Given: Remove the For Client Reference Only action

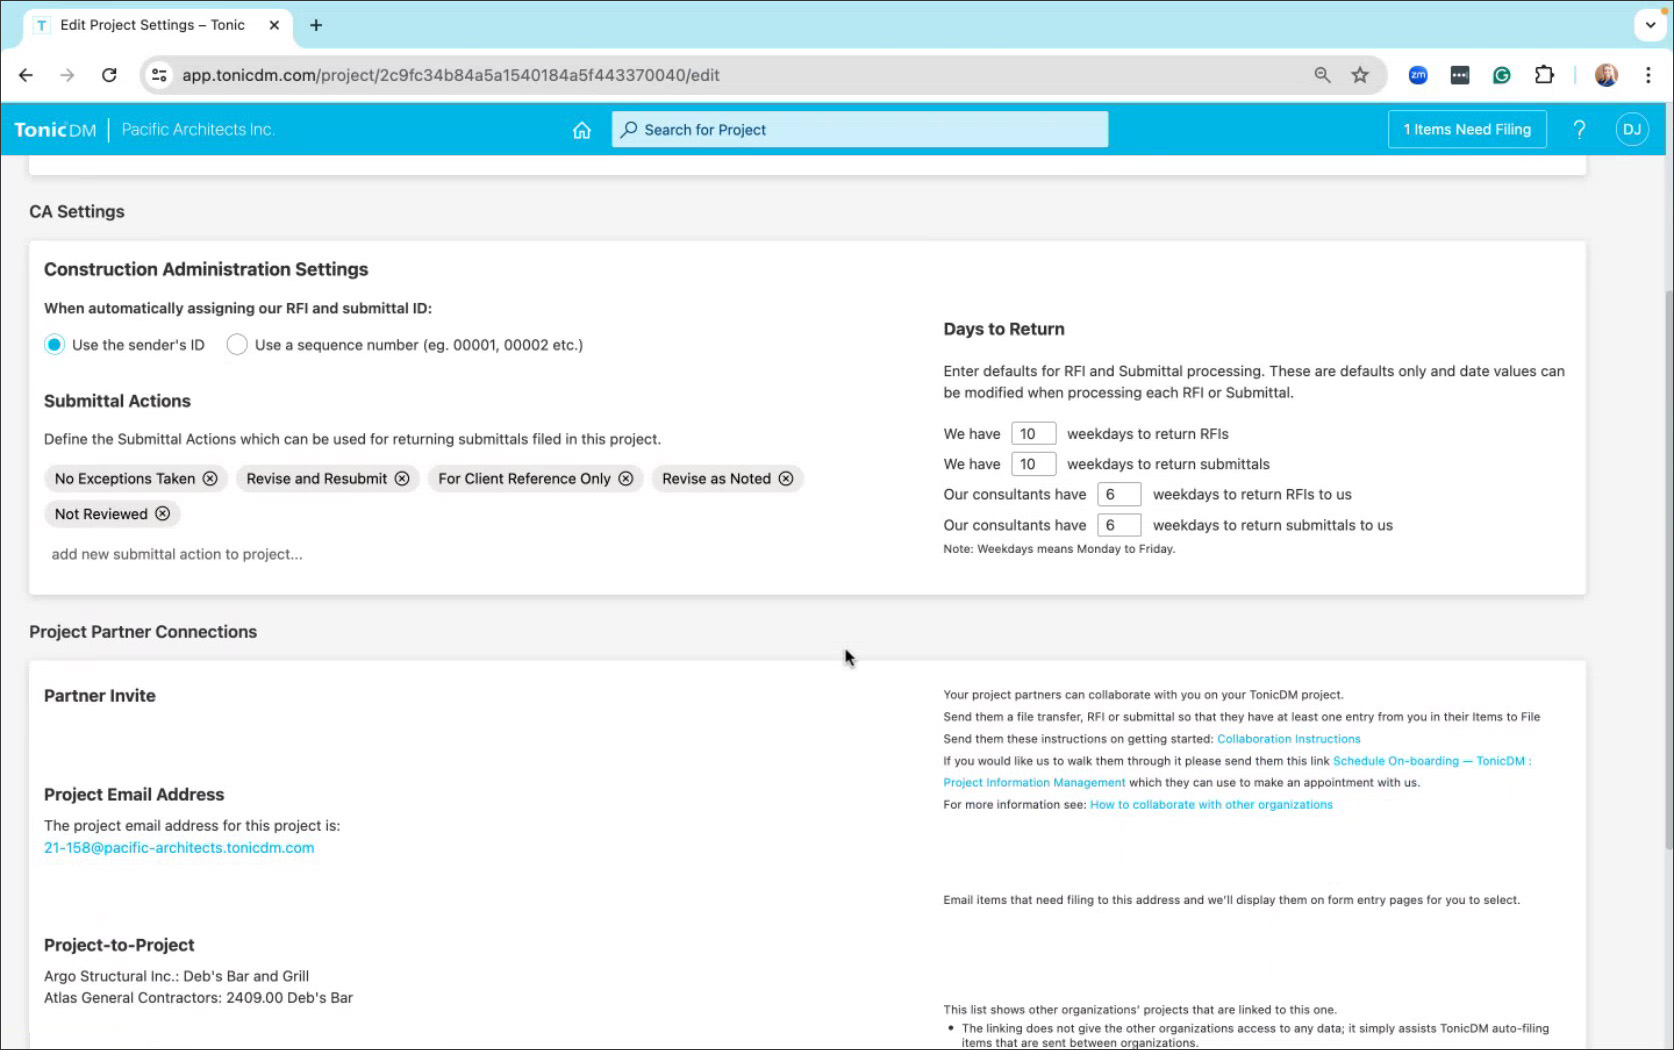Looking at the screenshot, I should pos(626,479).
